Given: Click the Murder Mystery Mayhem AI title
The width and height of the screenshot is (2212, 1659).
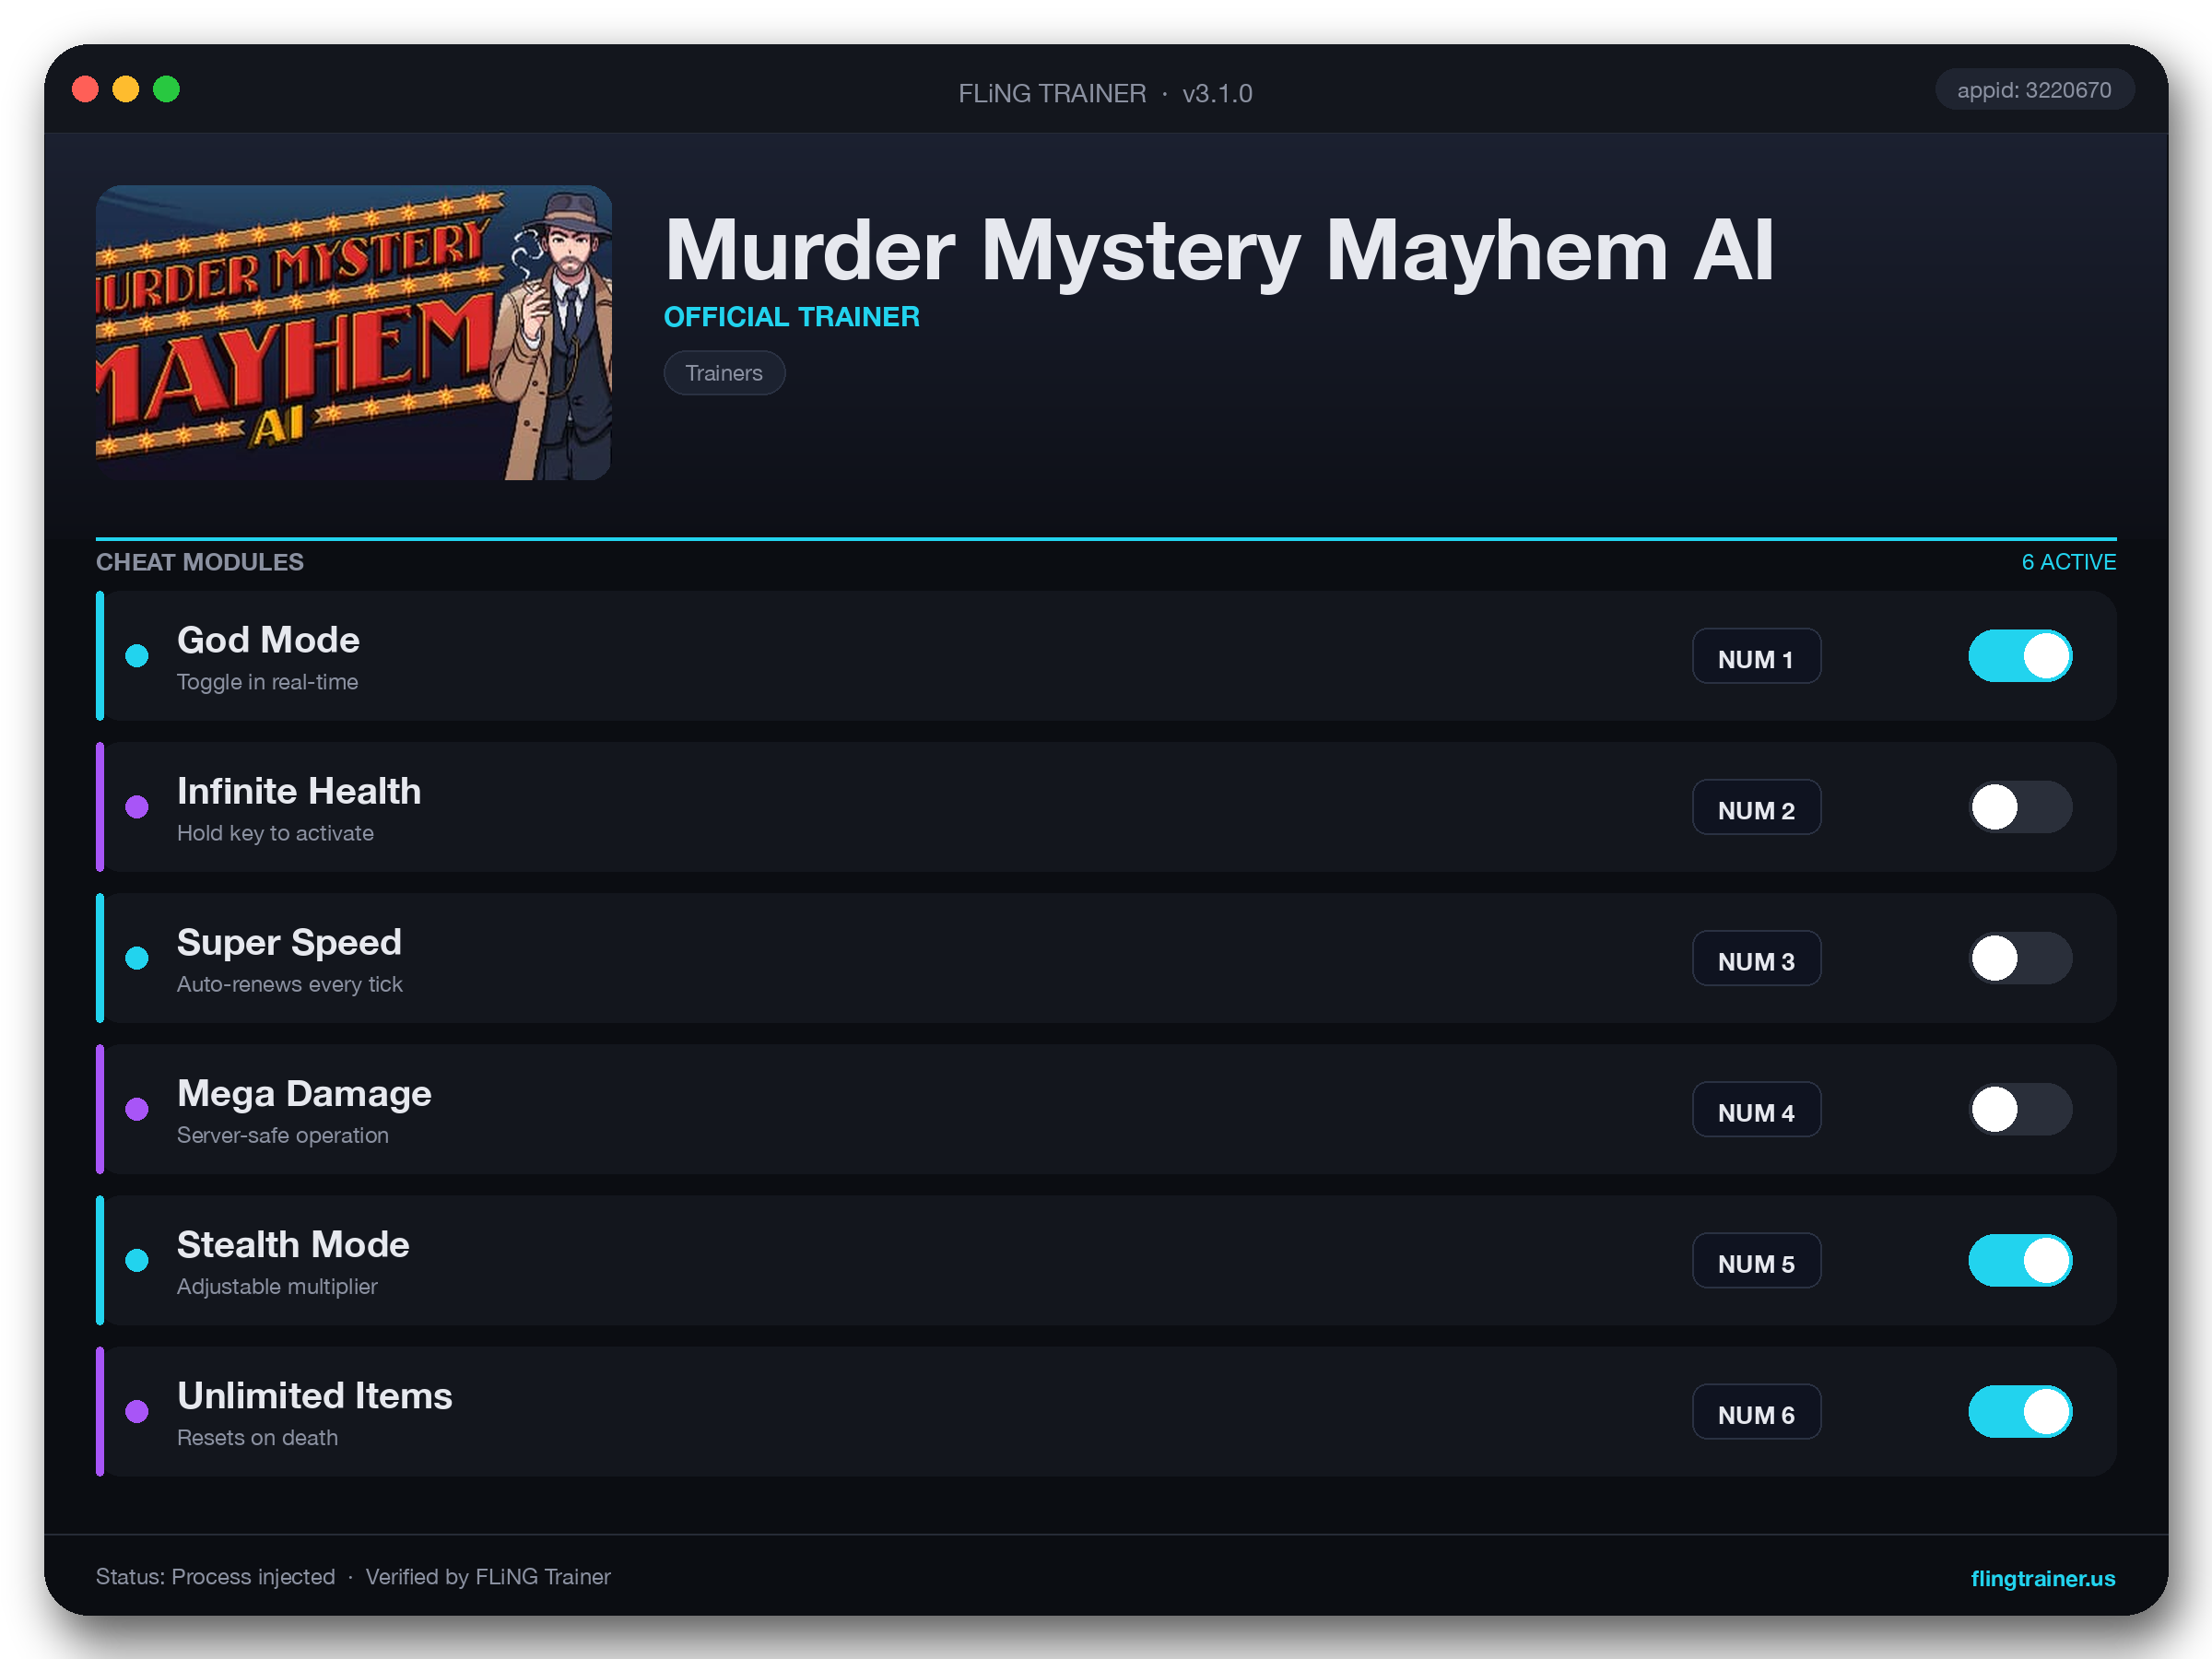Looking at the screenshot, I should [1220, 250].
